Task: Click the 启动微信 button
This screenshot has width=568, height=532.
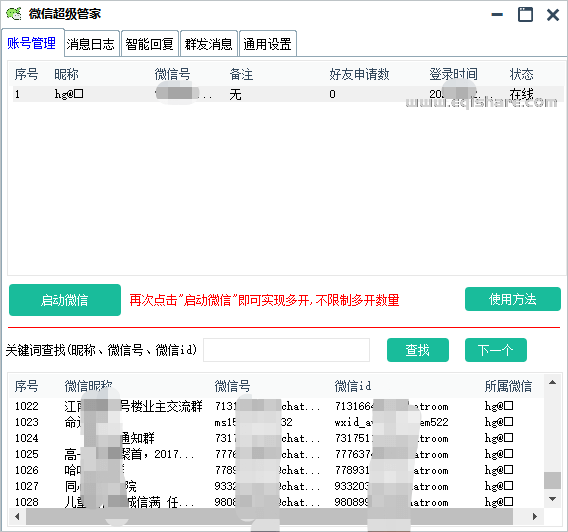Action: pos(65,300)
